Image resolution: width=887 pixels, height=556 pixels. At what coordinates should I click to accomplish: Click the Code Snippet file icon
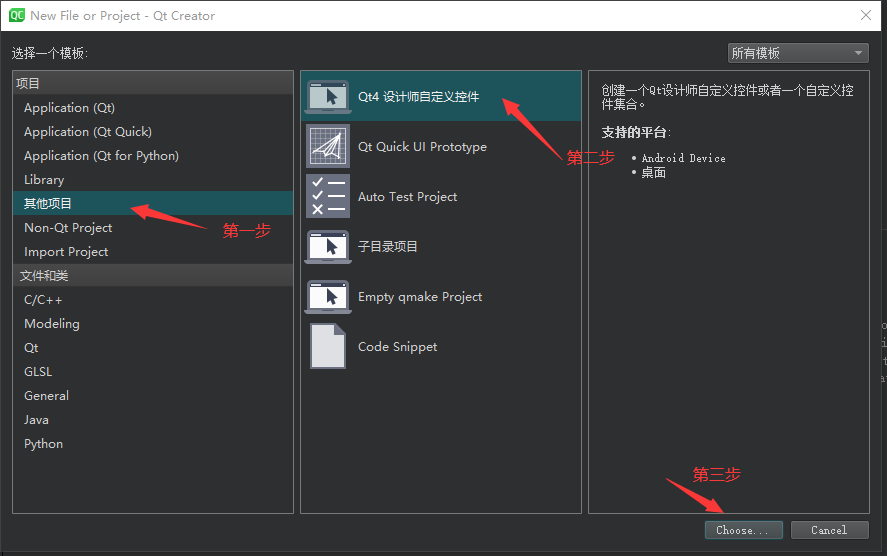coord(328,346)
